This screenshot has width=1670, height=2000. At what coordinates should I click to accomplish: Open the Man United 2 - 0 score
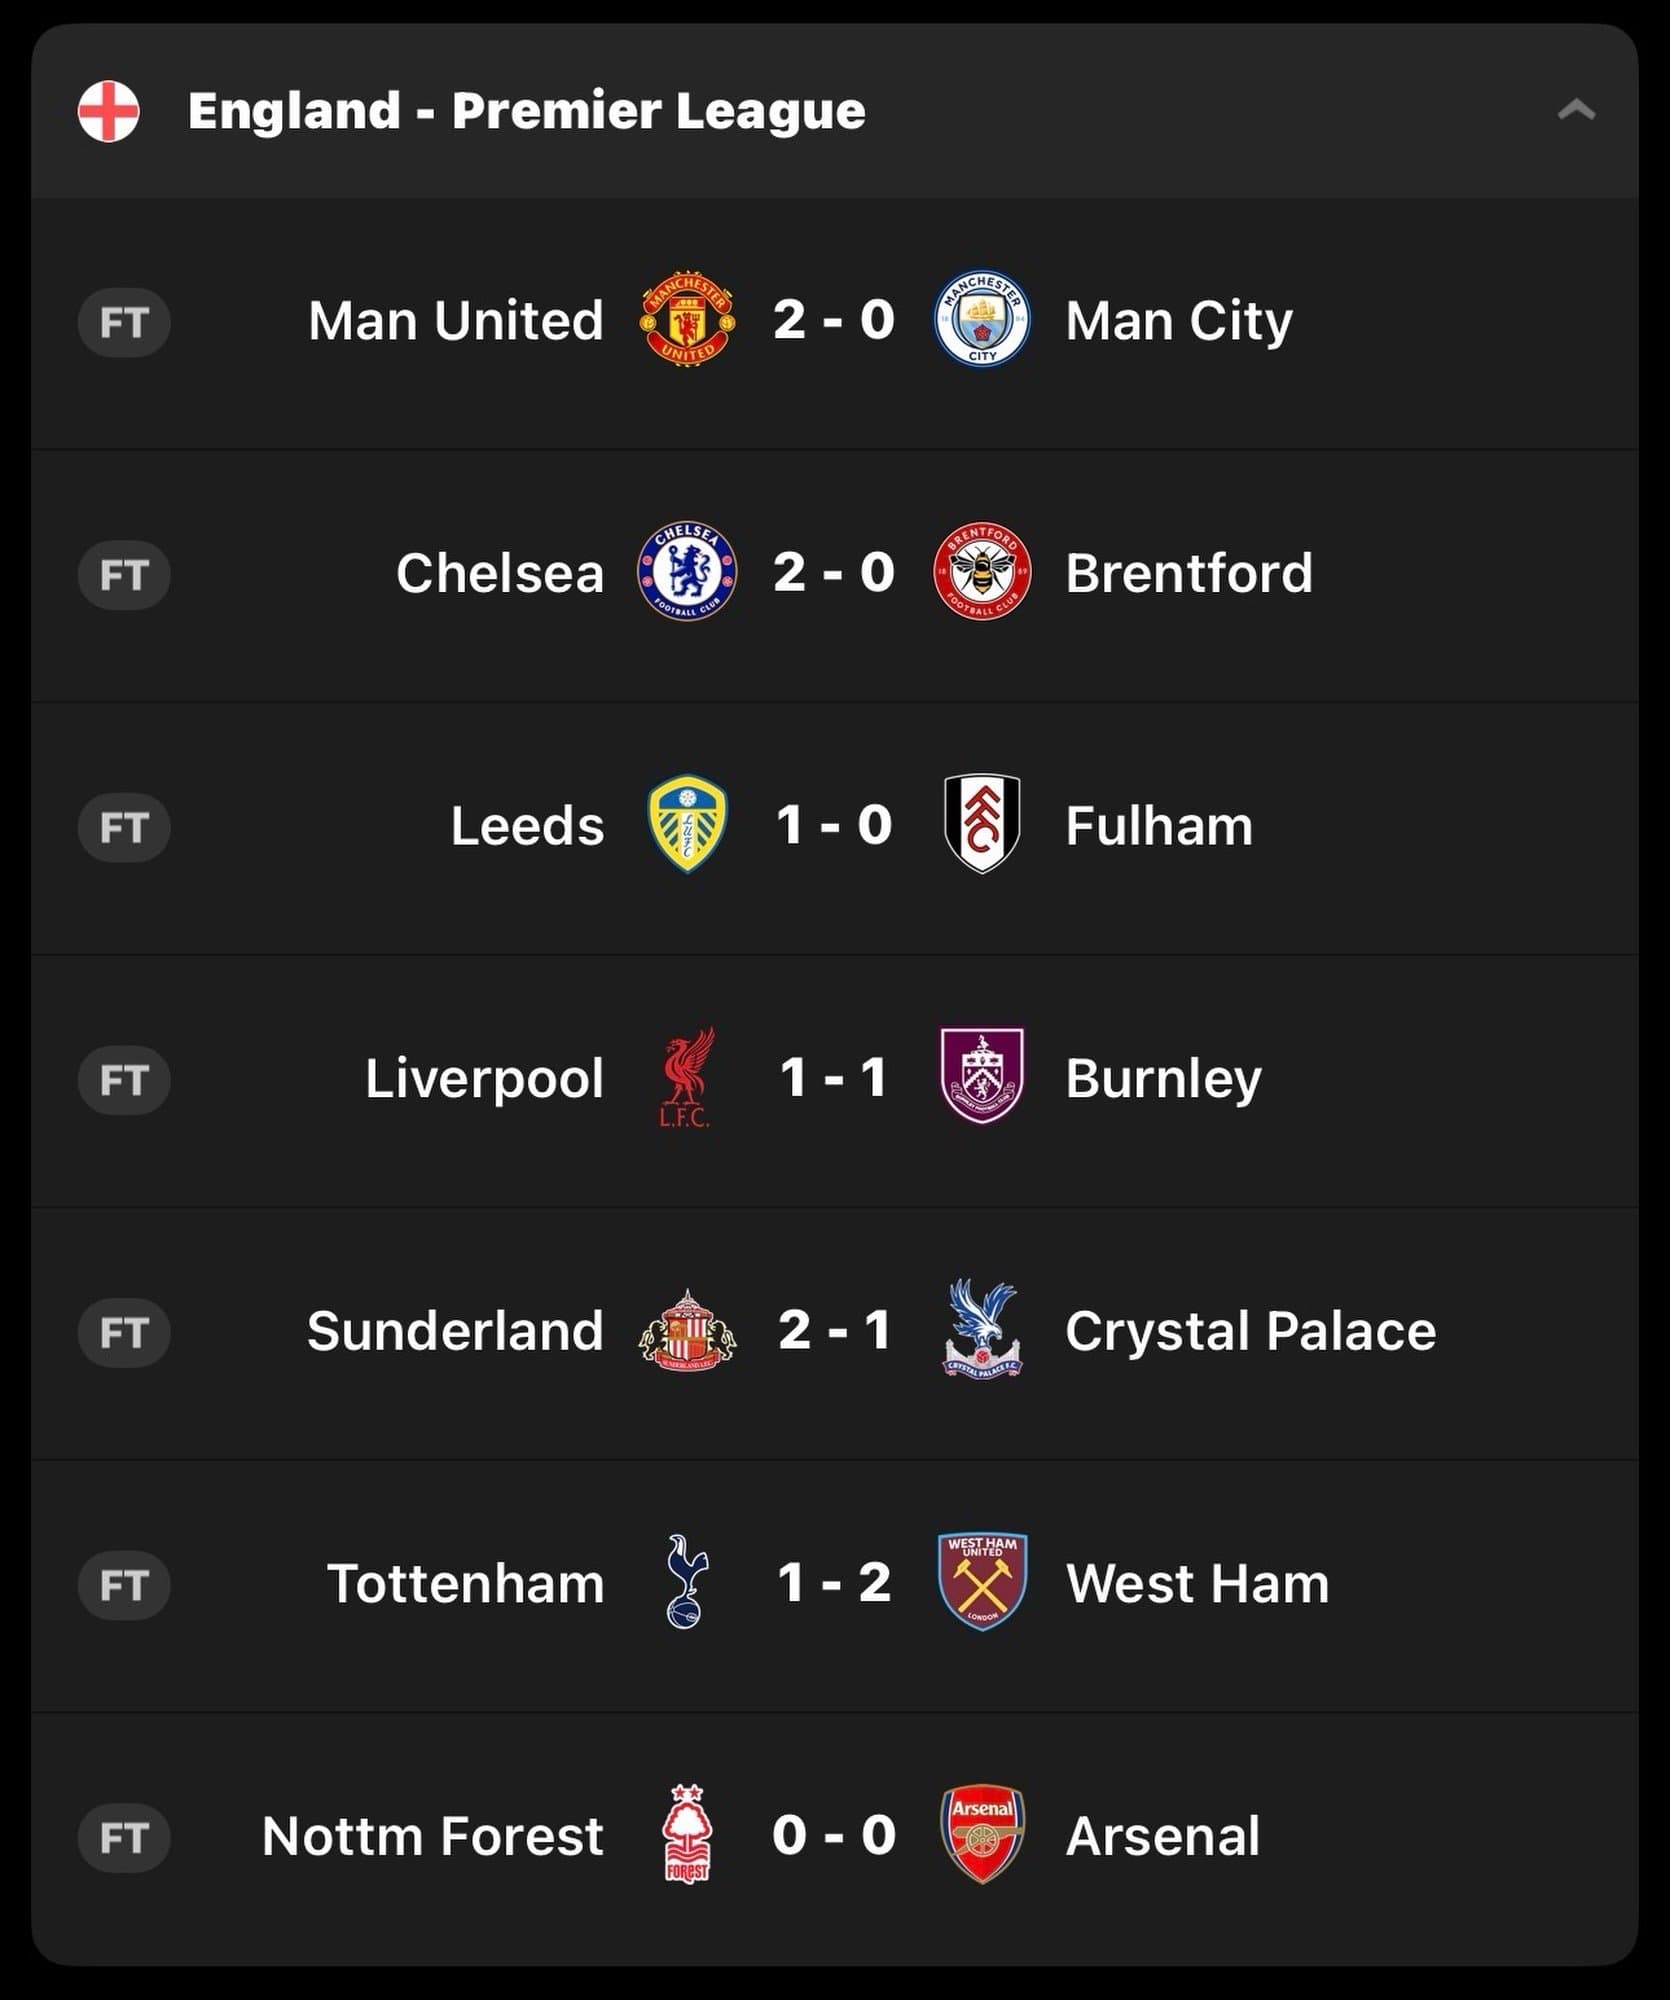pos(834,320)
